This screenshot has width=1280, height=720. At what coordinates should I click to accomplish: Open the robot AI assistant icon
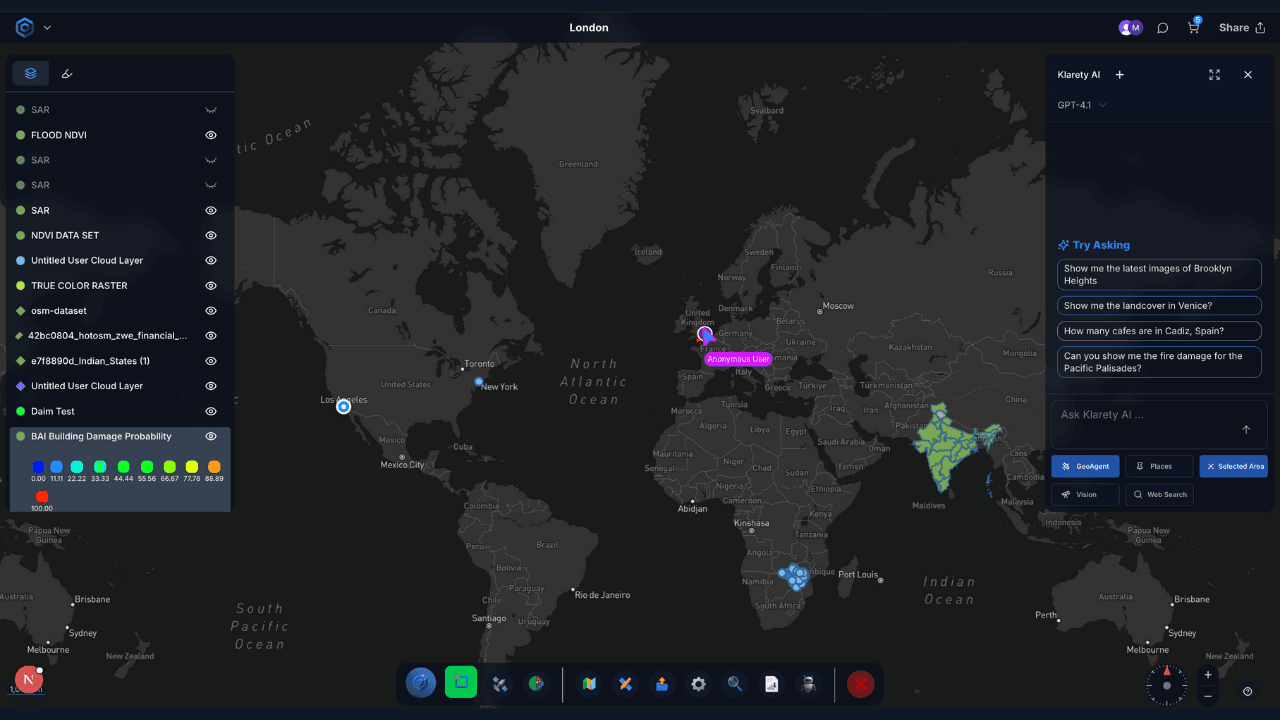(x=808, y=684)
